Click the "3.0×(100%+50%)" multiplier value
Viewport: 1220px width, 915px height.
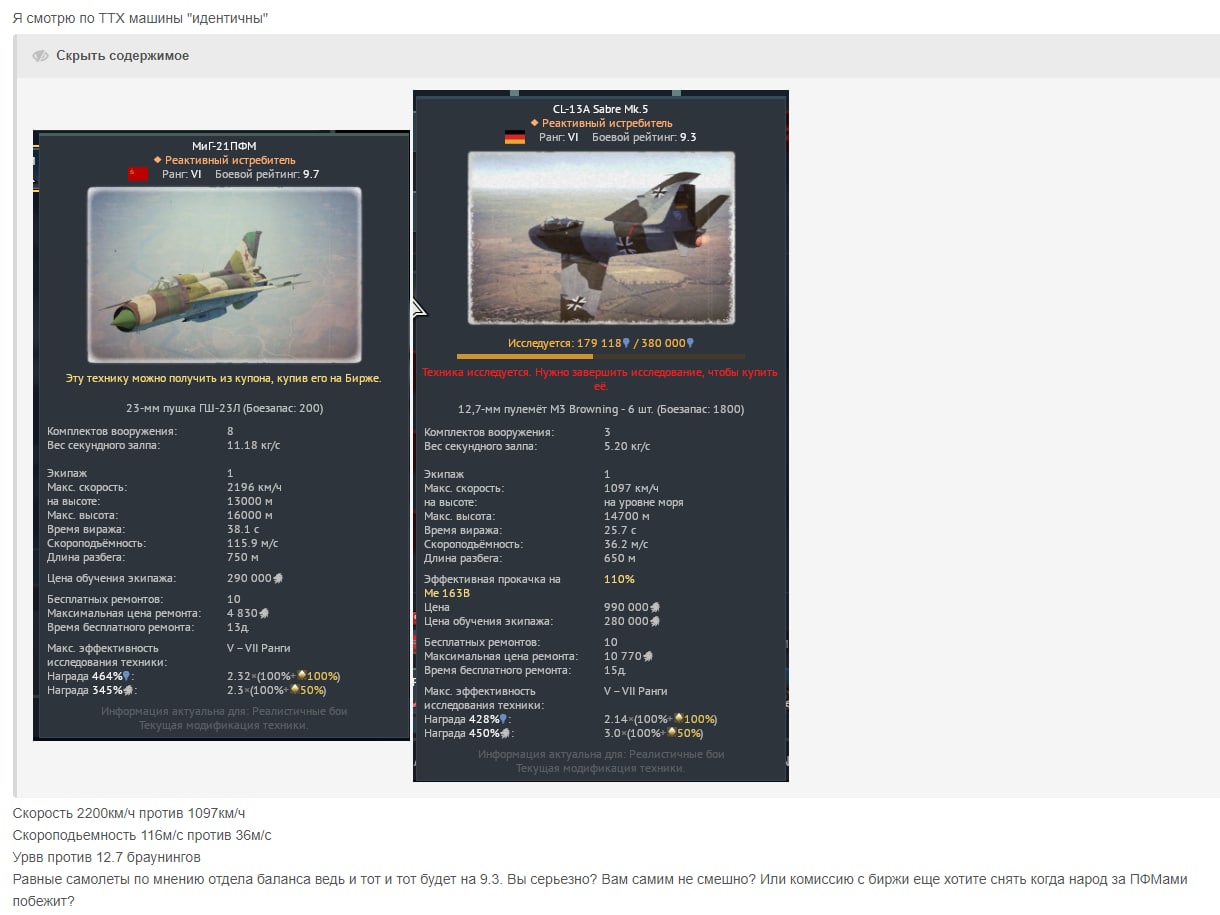tap(653, 733)
